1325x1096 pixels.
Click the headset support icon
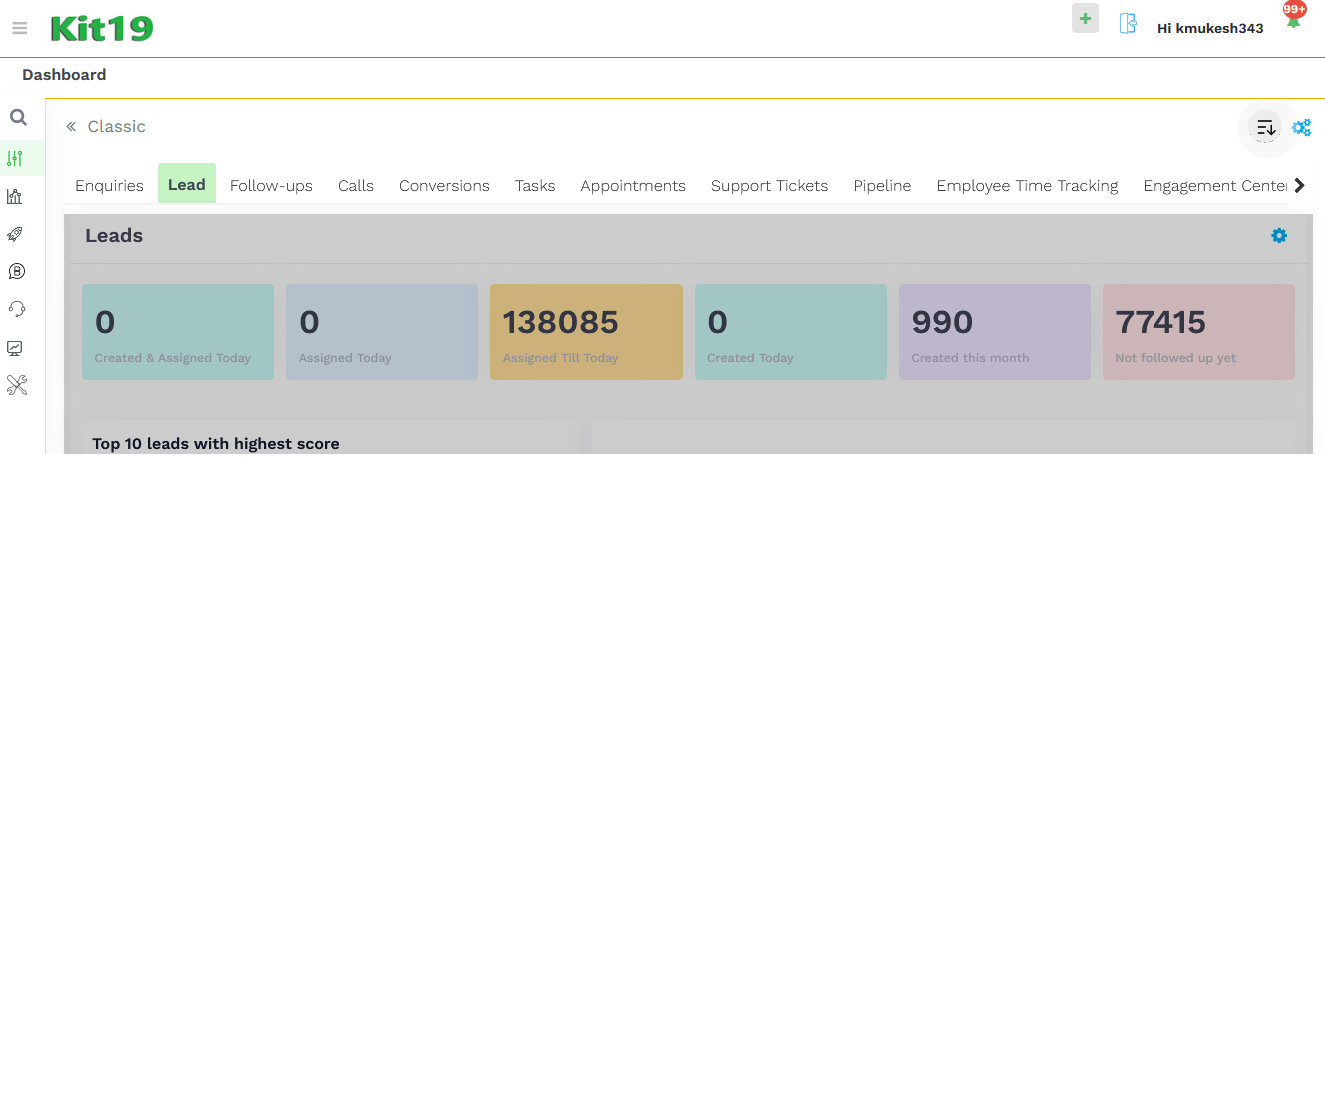pyautogui.click(x=16, y=309)
